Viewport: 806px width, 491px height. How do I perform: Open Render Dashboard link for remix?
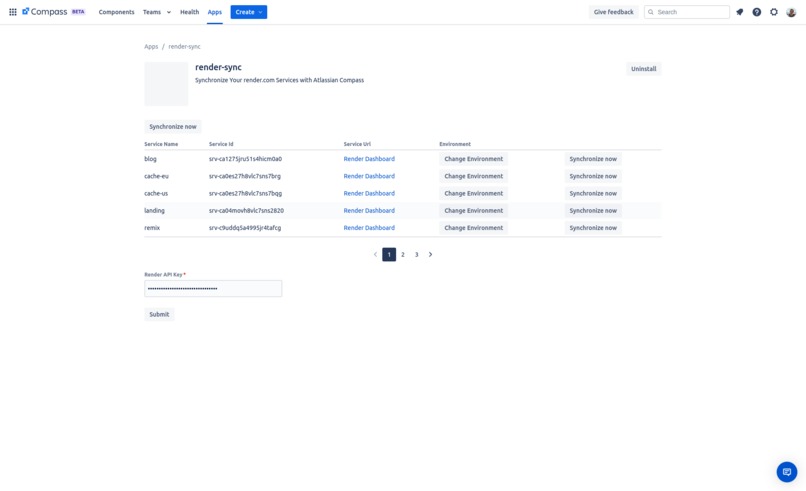pyautogui.click(x=369, y=228)
